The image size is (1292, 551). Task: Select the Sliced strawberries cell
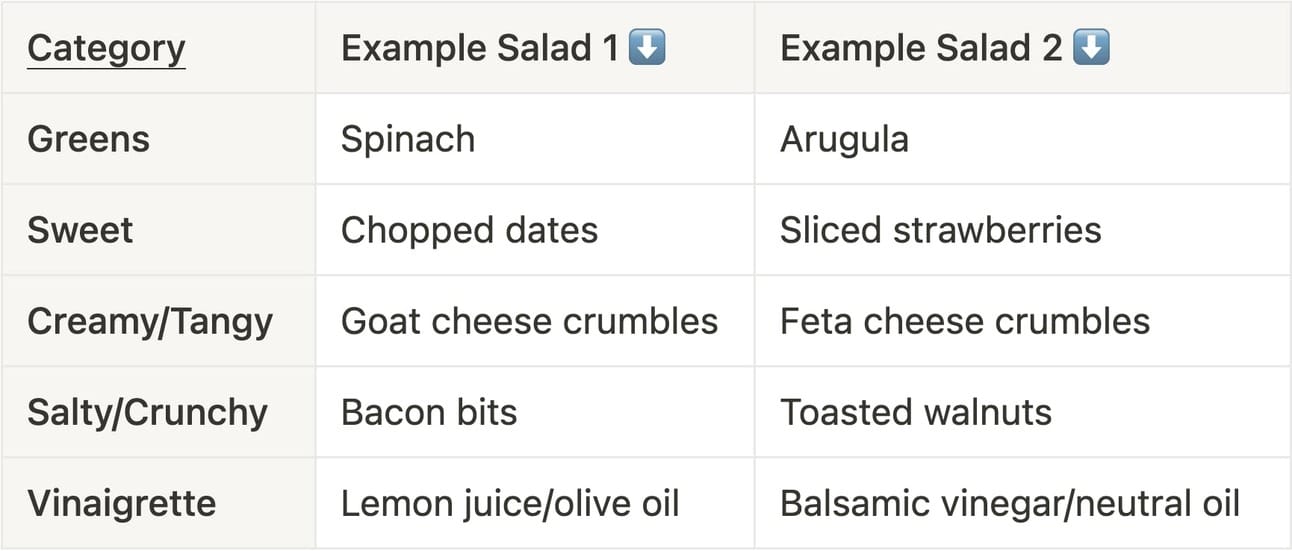pyautogui.click(x=940, y=230)
